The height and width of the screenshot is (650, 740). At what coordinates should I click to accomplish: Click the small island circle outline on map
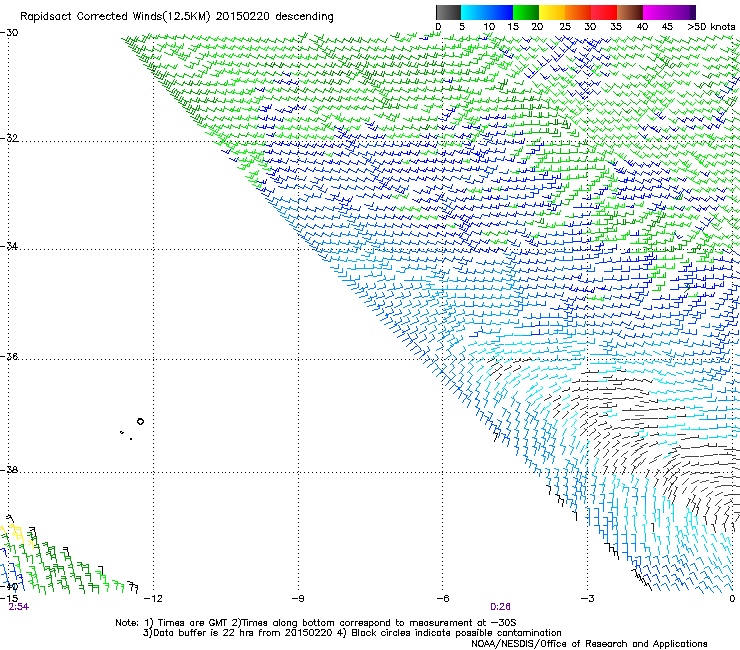tap(140, 422)
